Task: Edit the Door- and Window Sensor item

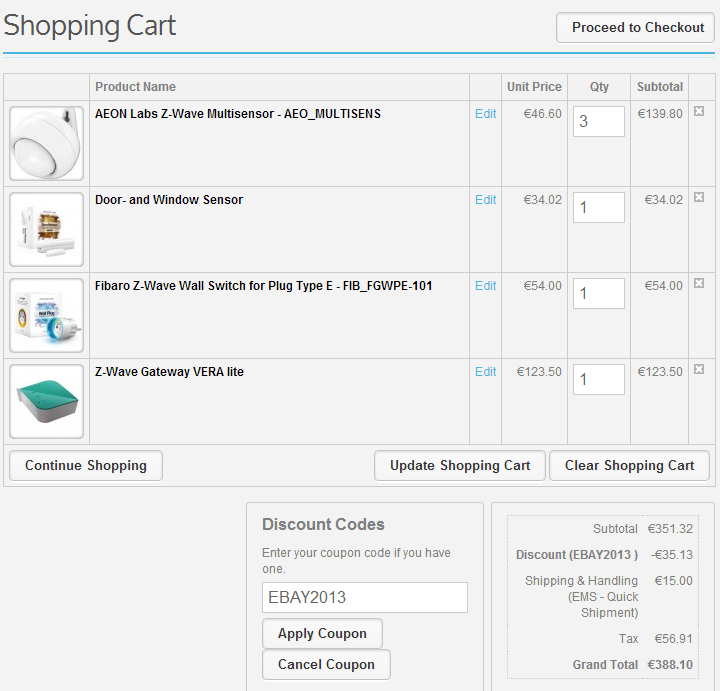Action: click(x=485, y=200)
